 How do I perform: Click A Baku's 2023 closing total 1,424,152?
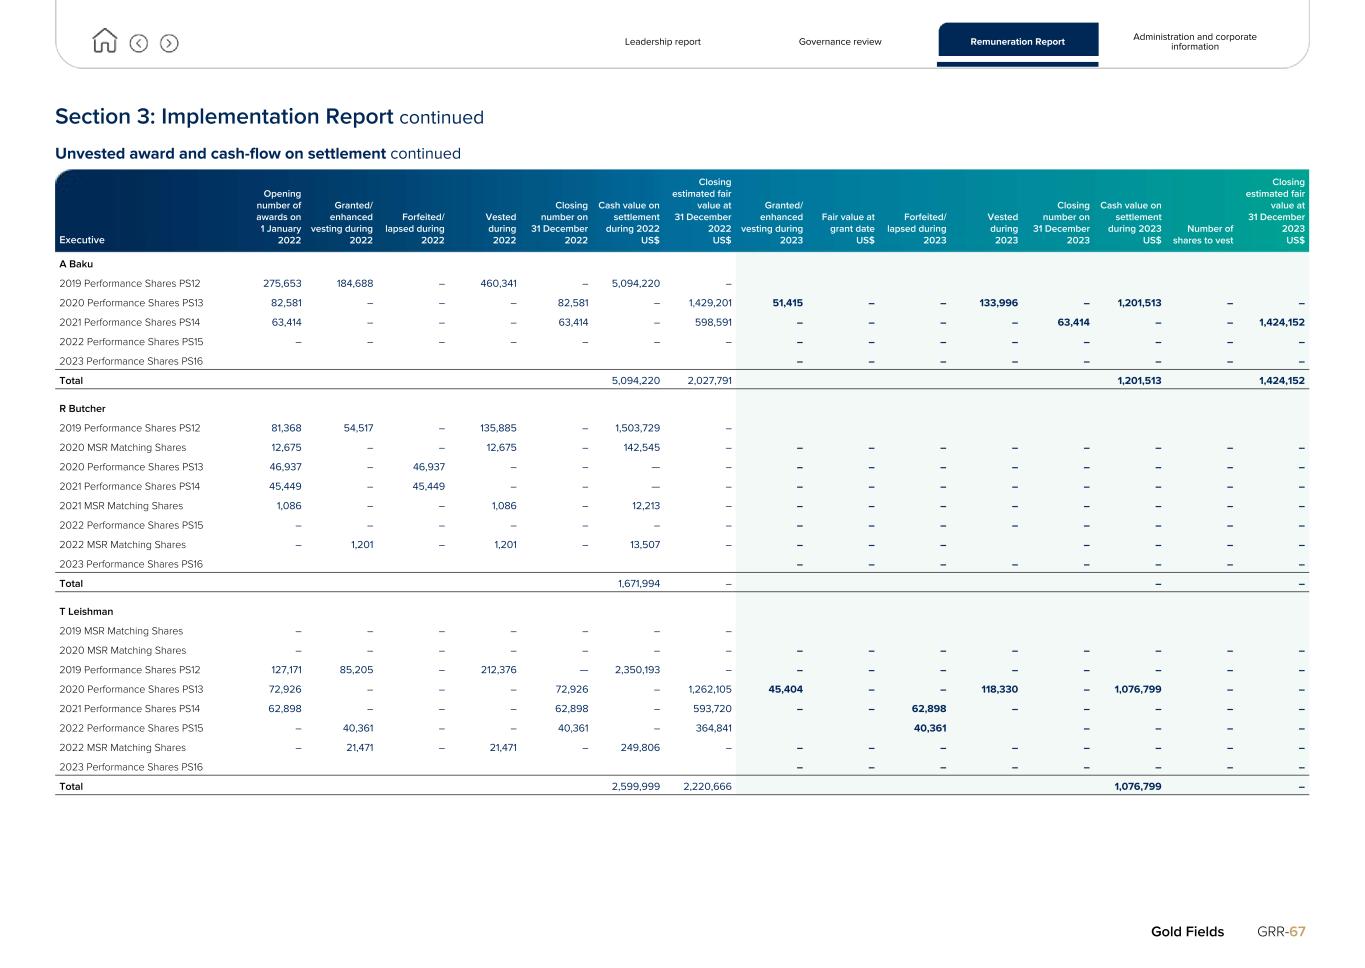click(1281, 381)
